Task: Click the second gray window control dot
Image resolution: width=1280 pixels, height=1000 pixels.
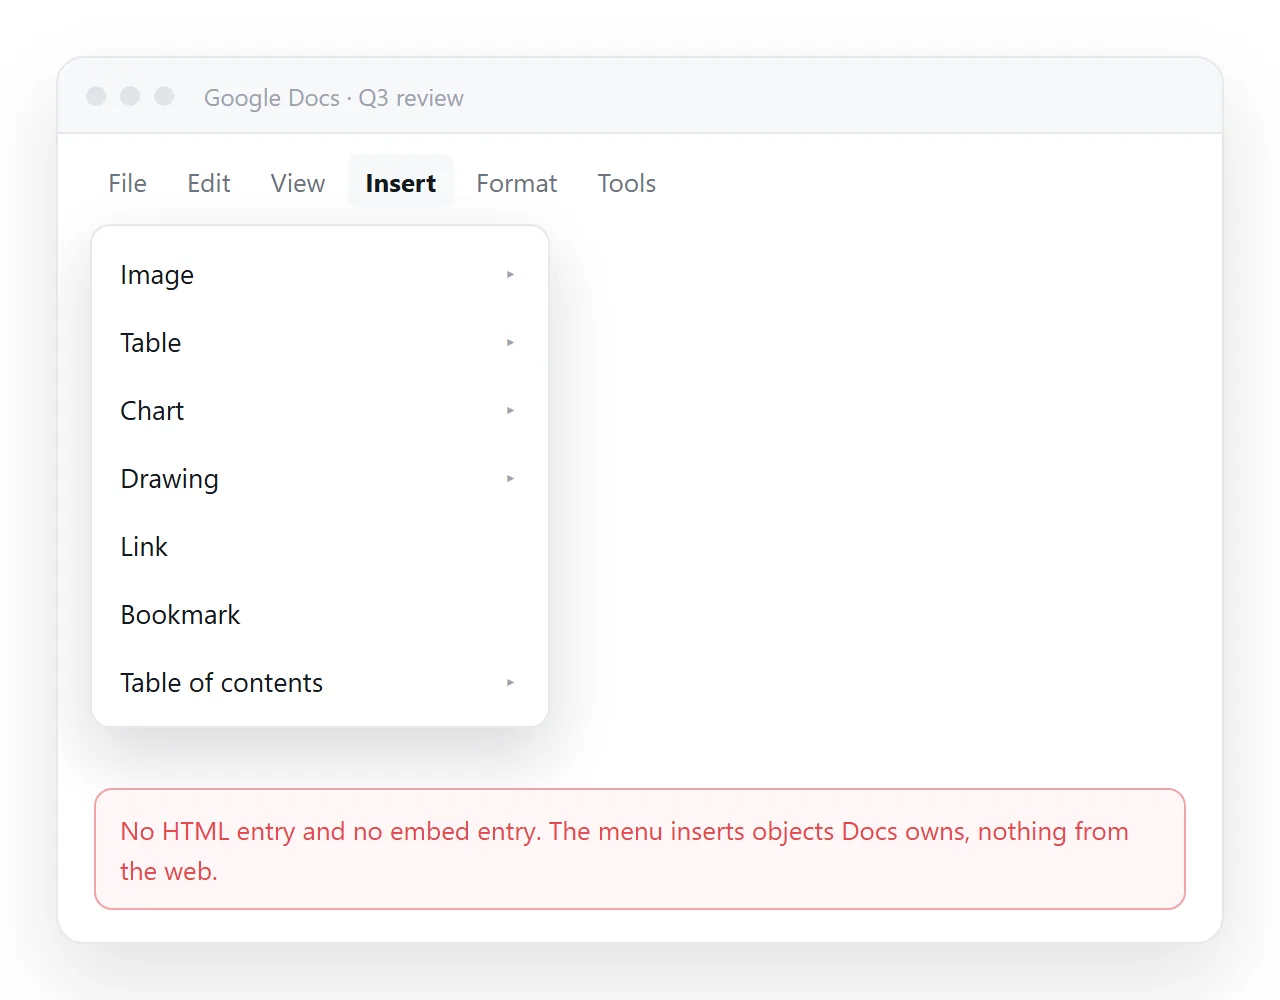Action: pyautogui.click(x=130, y=96)
